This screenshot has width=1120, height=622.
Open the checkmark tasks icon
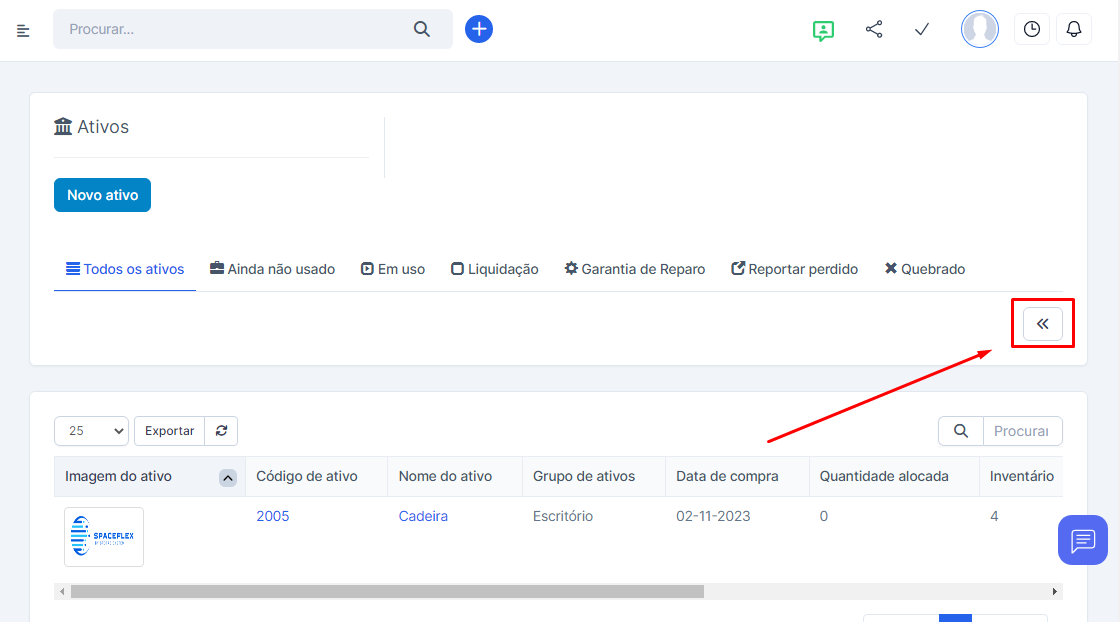point(922,30)
